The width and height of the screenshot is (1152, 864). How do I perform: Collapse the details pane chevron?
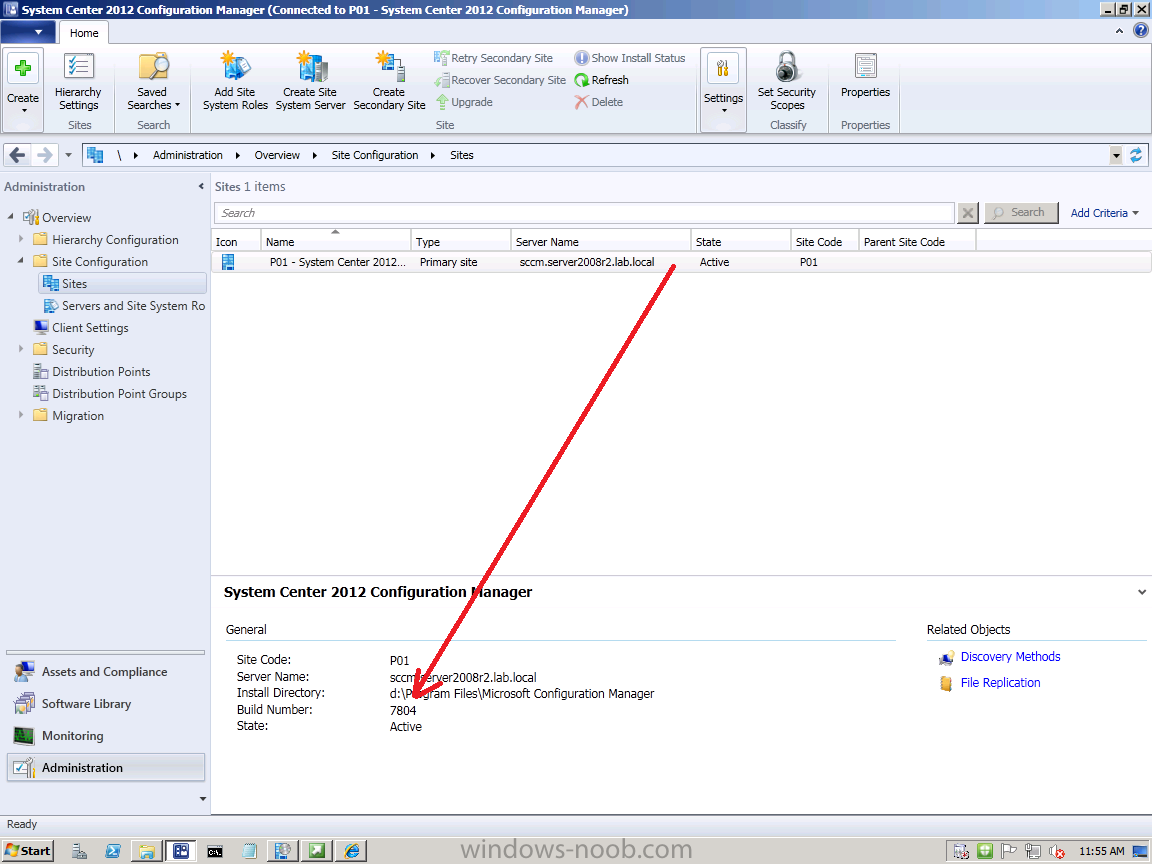1142,592
